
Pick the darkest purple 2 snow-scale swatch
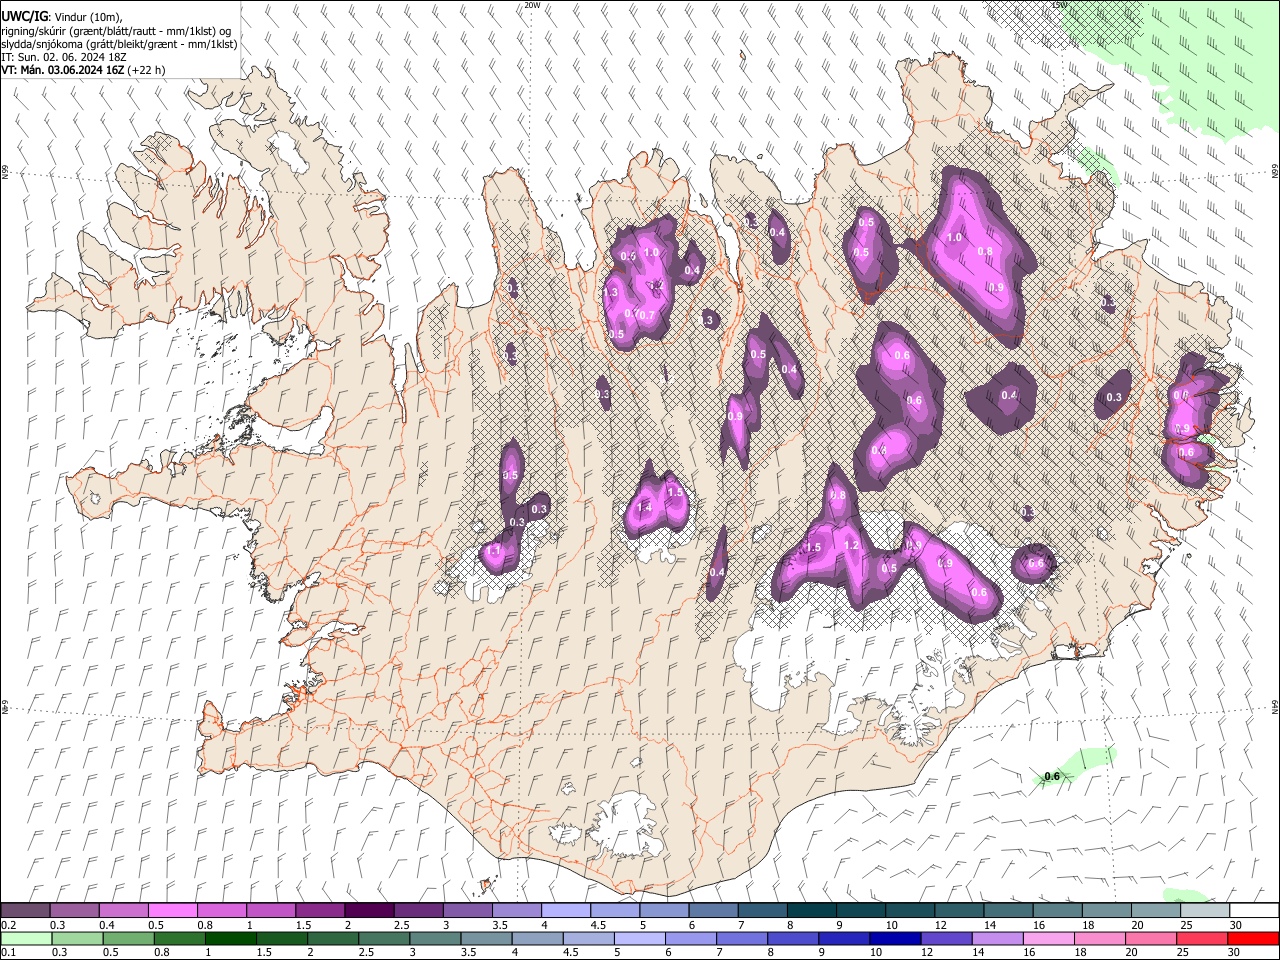pos(369,911)
